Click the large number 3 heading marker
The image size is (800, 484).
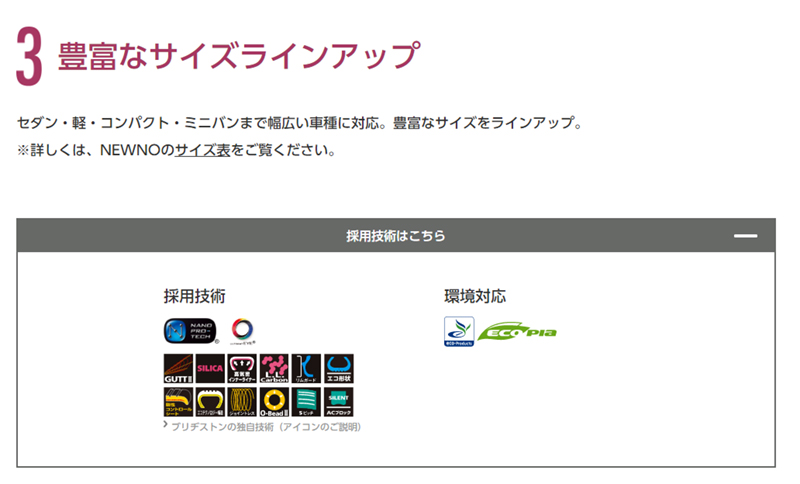click(29, 56)
